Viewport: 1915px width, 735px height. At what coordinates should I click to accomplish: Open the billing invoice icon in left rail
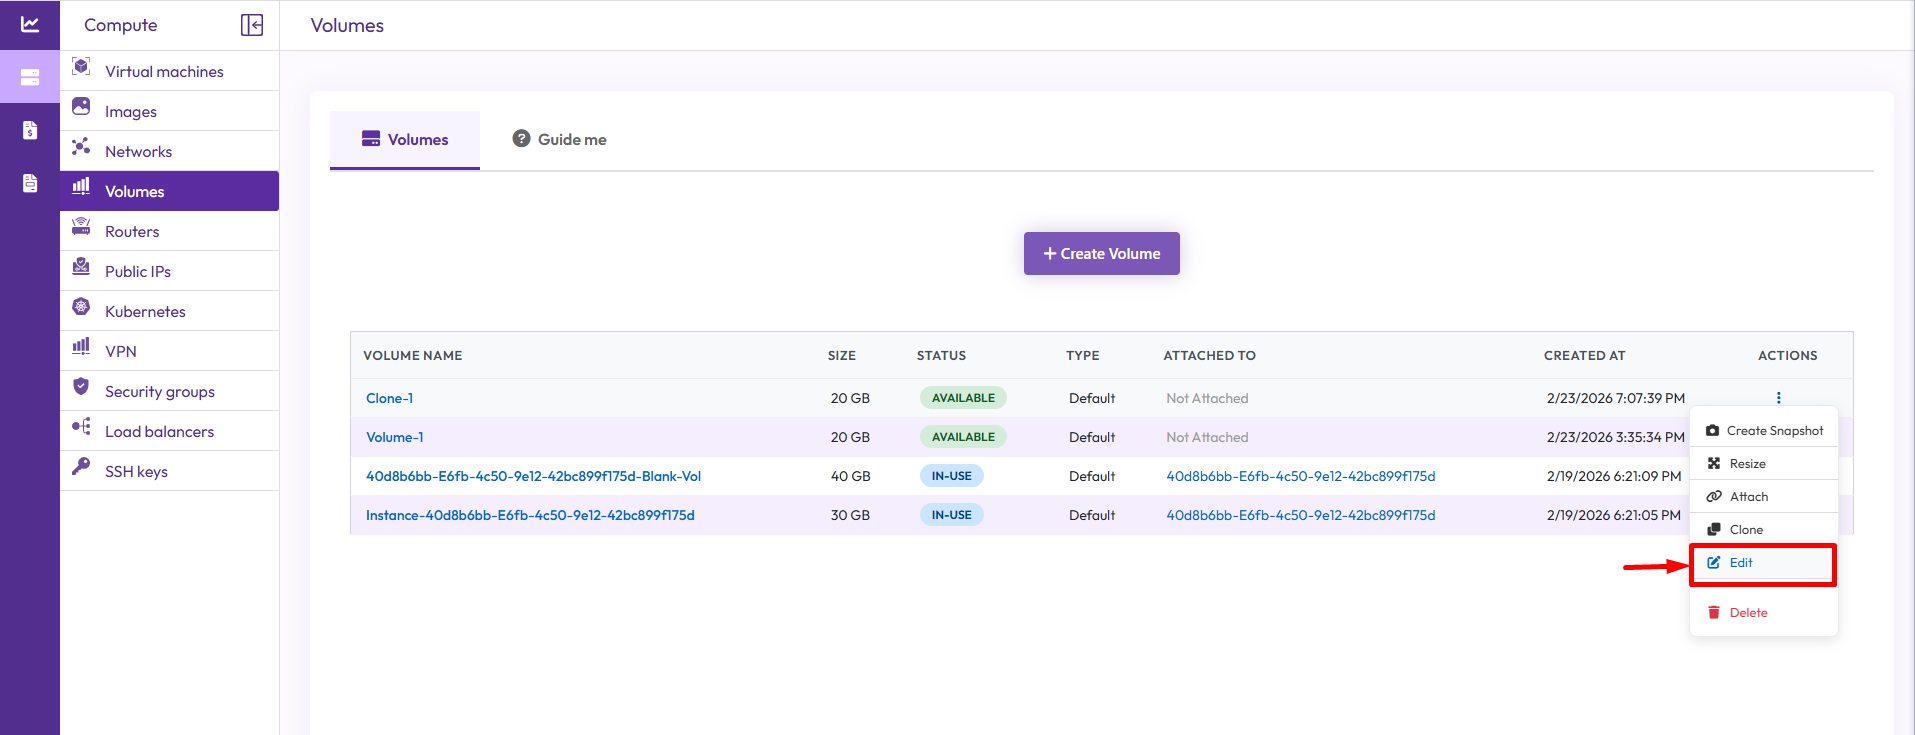click(30, 130)
